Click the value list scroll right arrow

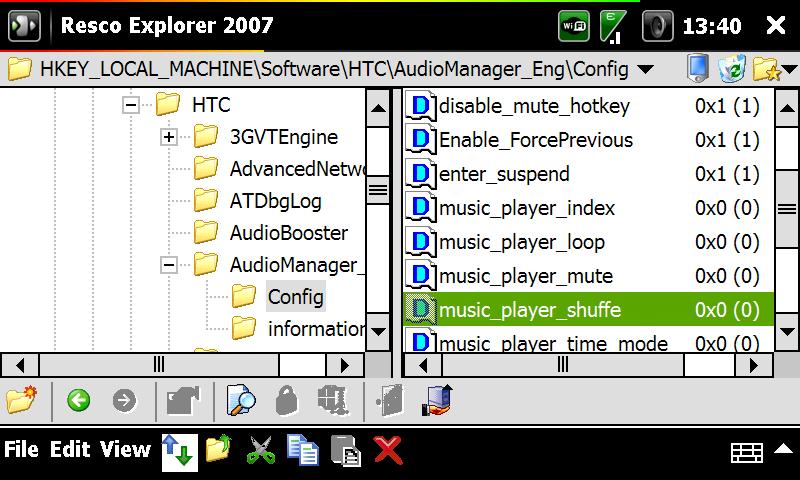click(753, 365)
